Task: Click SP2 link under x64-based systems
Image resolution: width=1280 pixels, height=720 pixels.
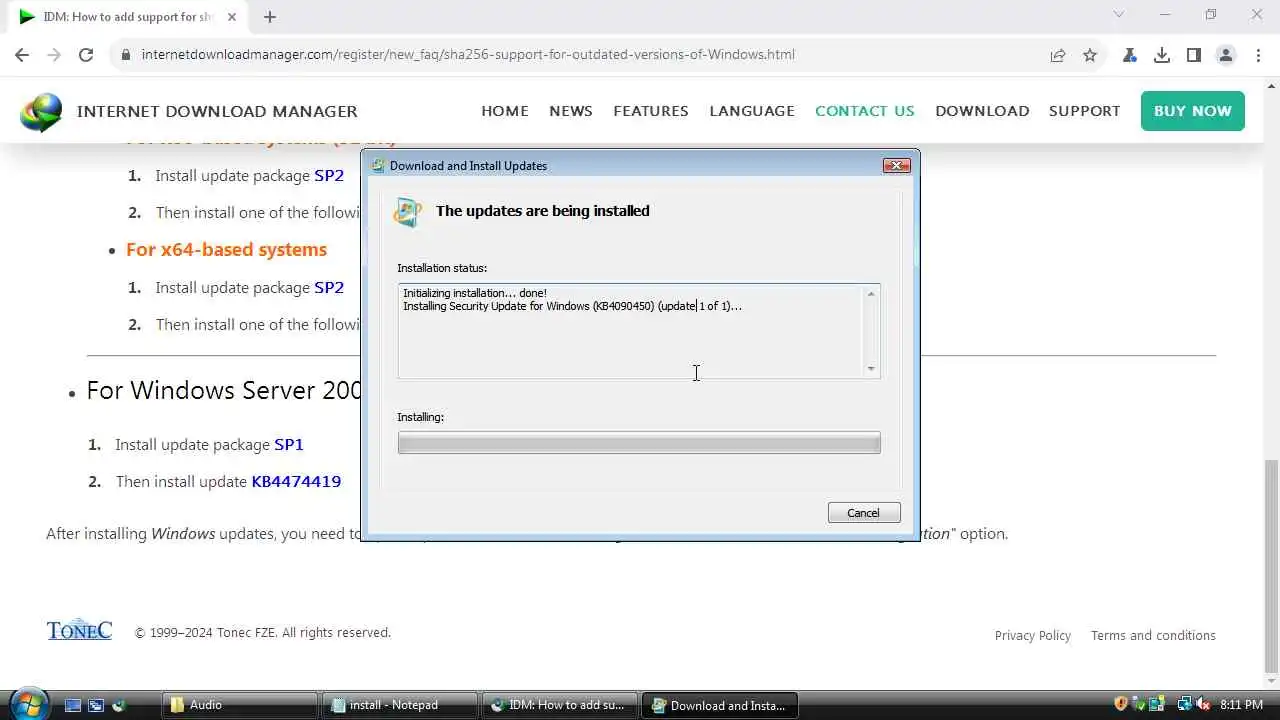Action: [329, 287]
